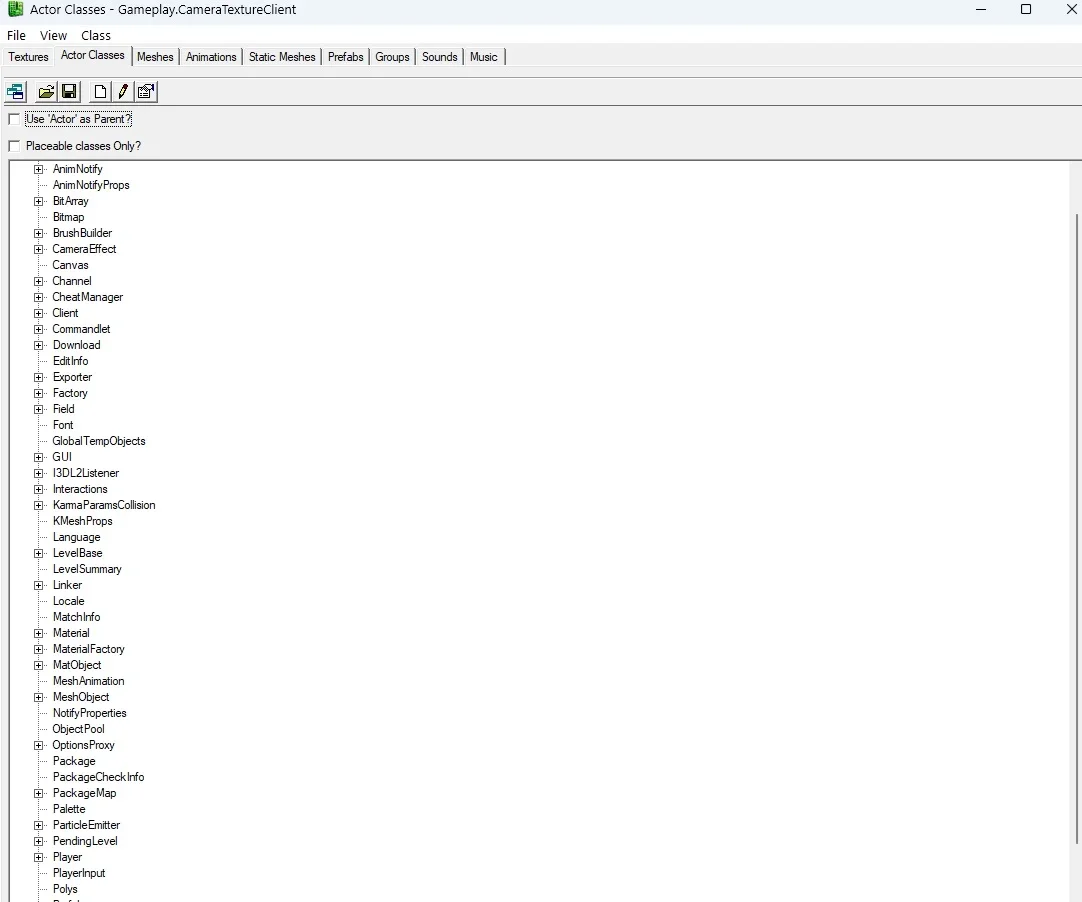Expand the Client tree node
Screen dimensions: 1082x902
click(39, 313)
